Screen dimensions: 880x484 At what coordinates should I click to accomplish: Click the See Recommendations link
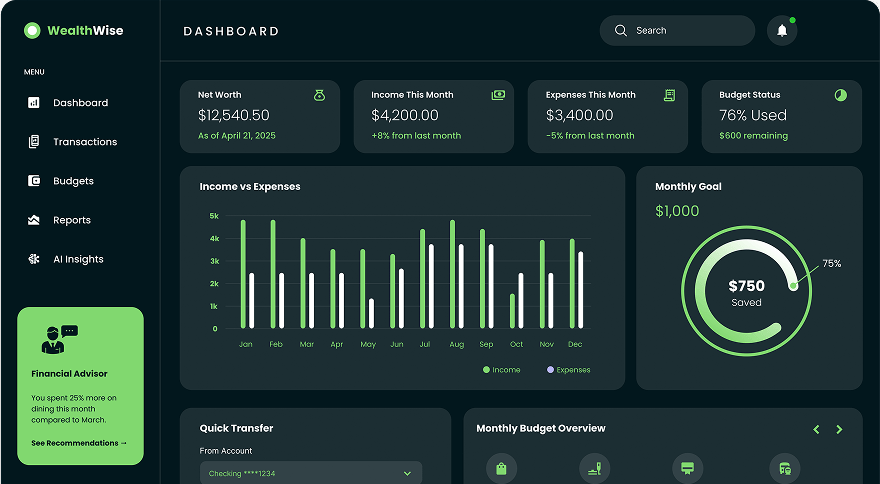pyautogui.click(x=79, y=443)
